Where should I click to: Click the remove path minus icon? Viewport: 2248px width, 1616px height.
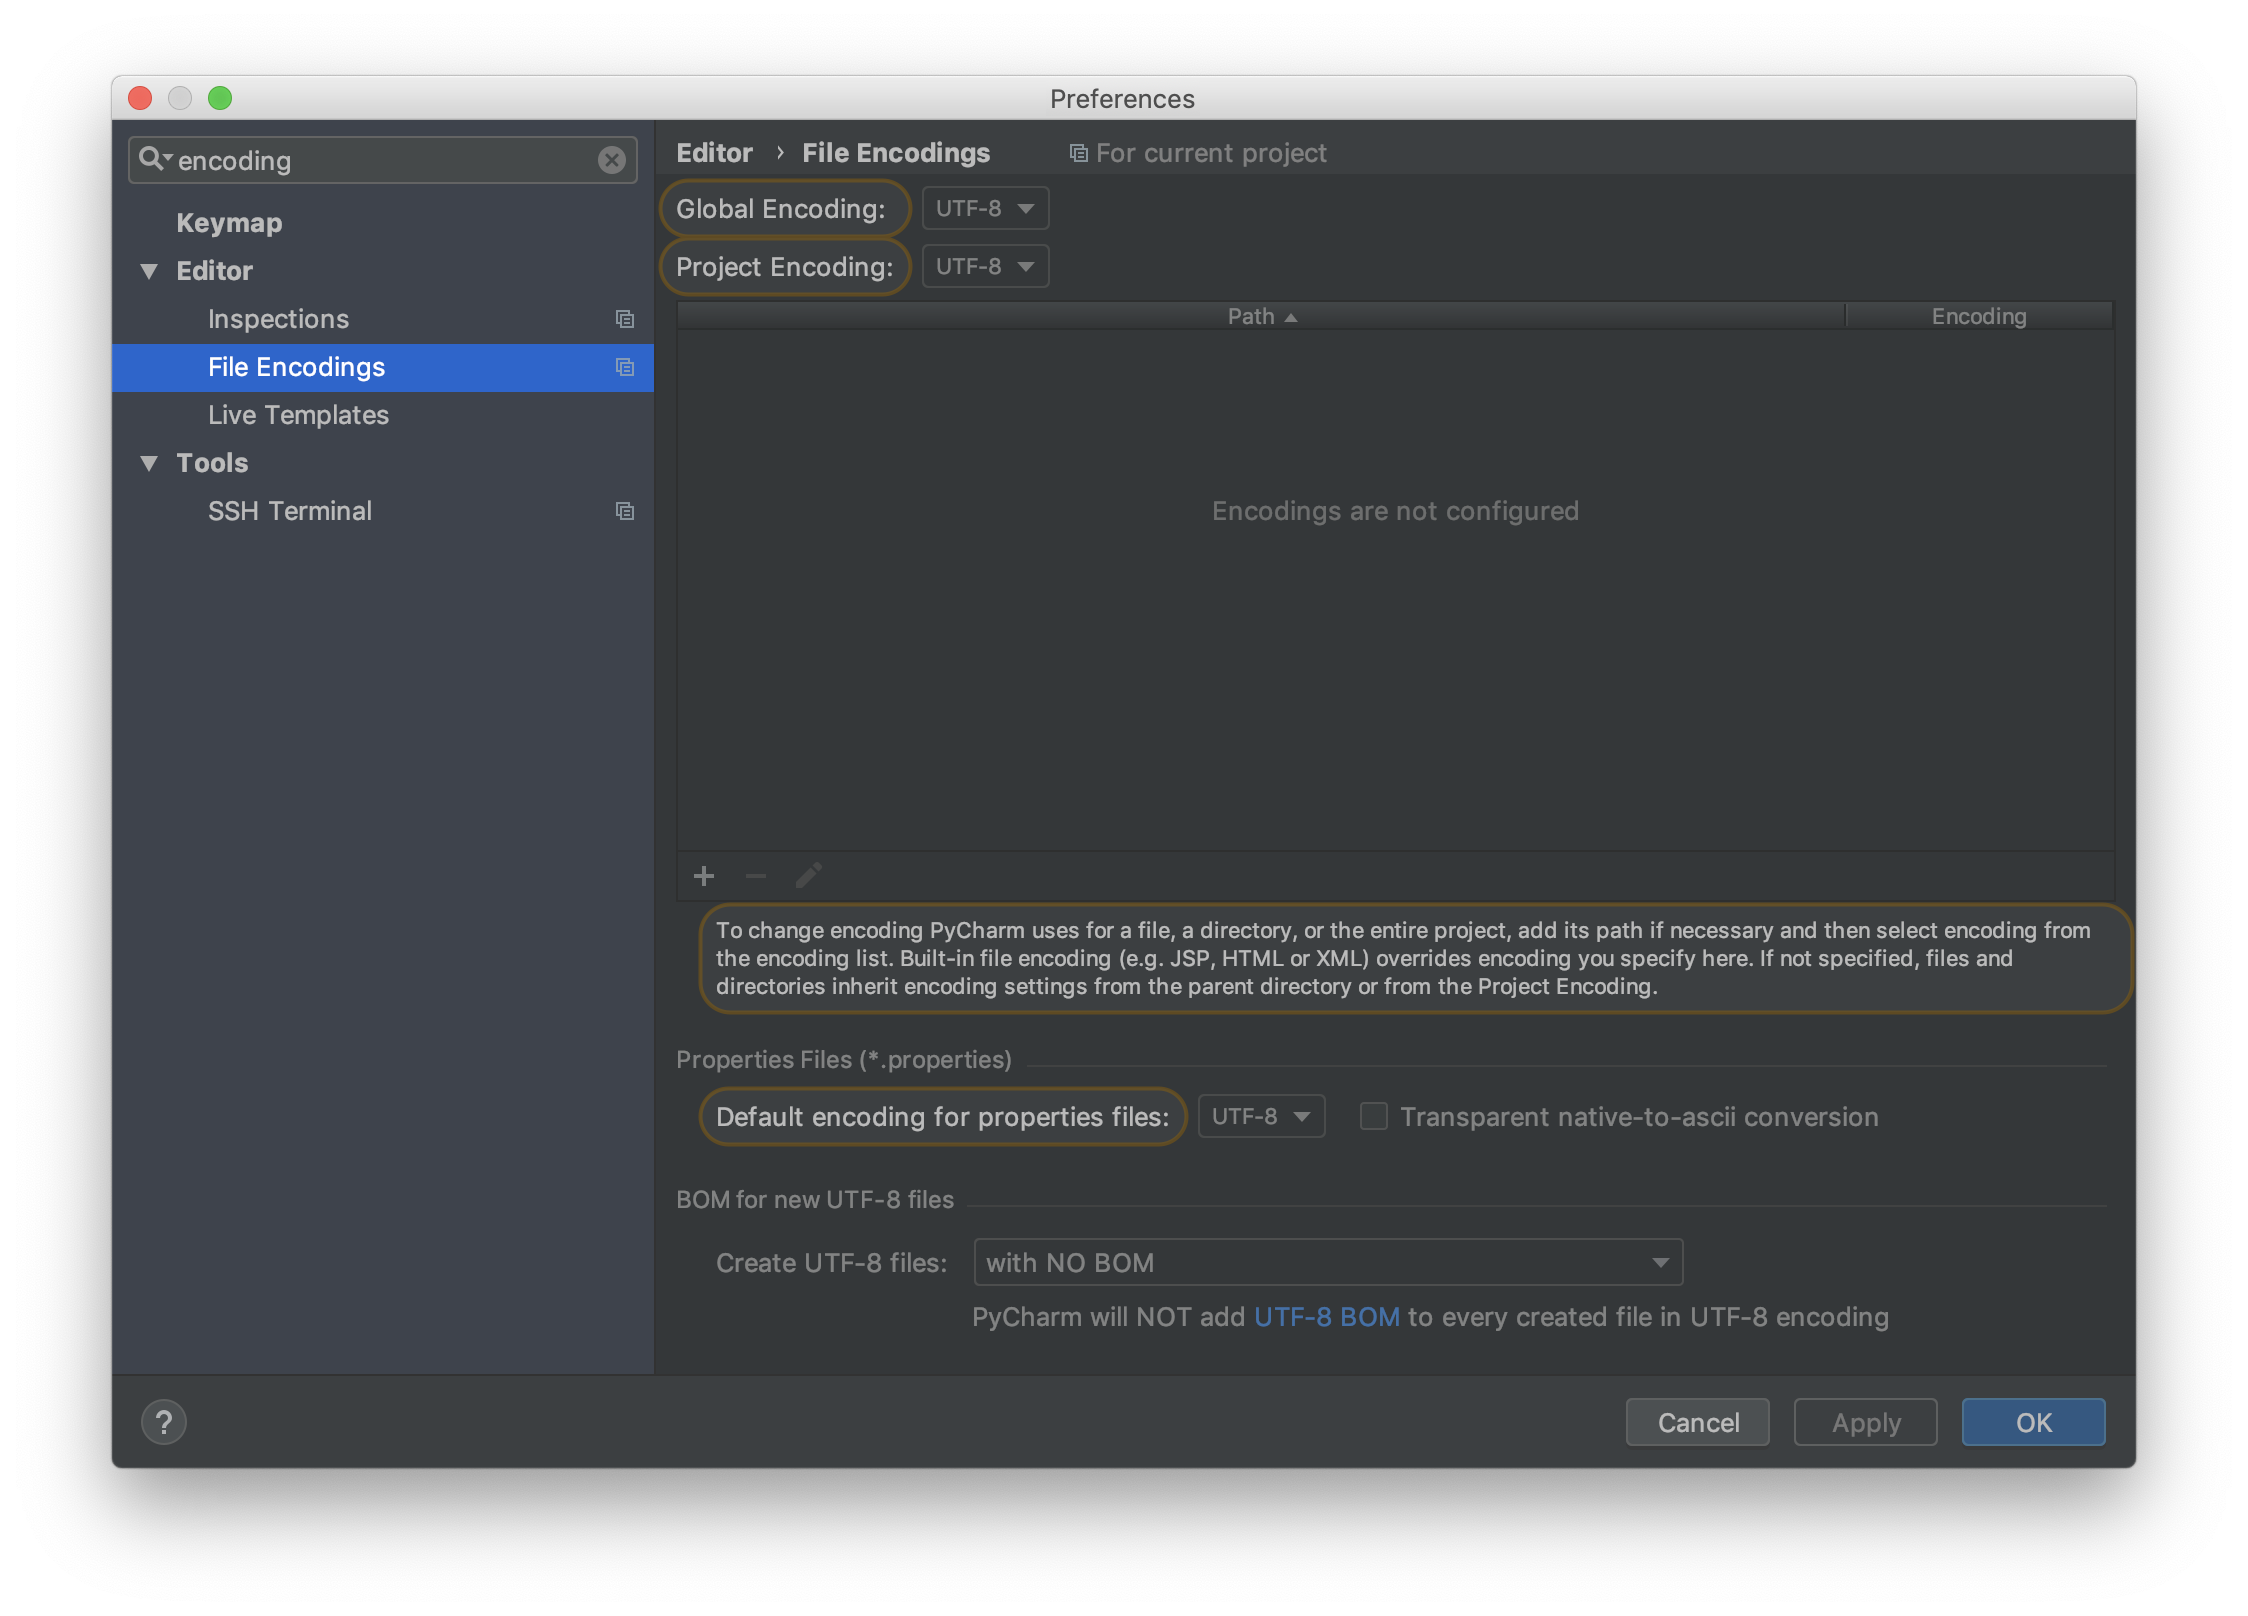click(756, 877)
